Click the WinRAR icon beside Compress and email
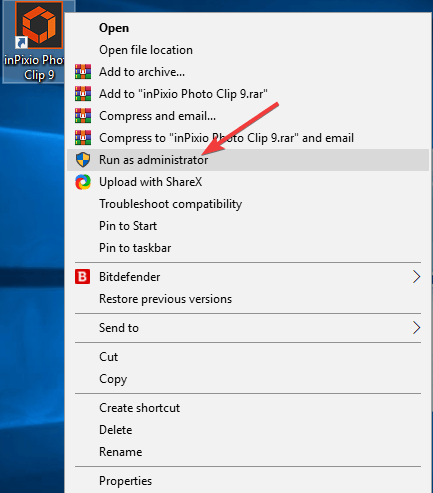This screenshot has width=433, height=493. (83, 116)
